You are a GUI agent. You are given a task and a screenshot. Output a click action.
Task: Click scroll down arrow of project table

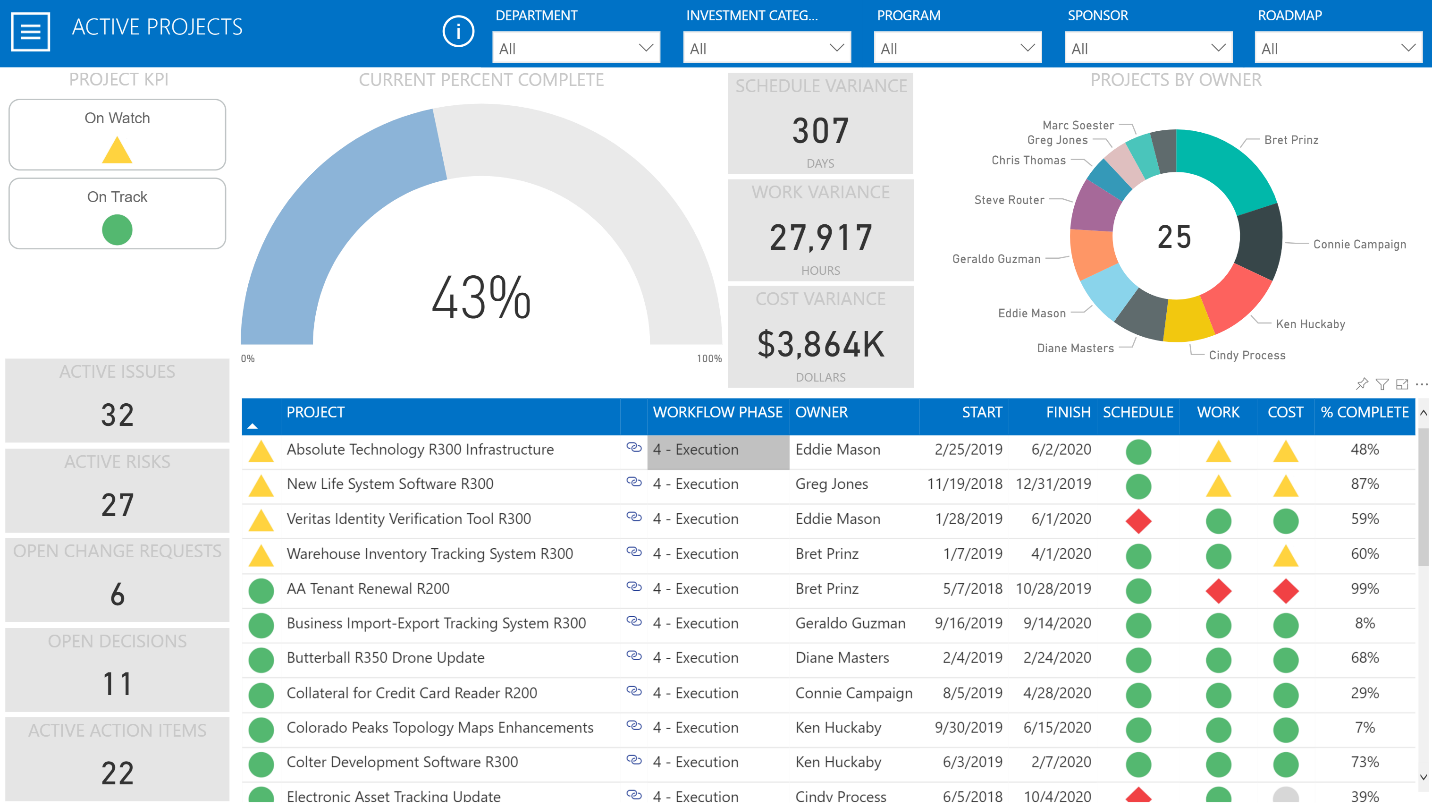point(1423,776)
